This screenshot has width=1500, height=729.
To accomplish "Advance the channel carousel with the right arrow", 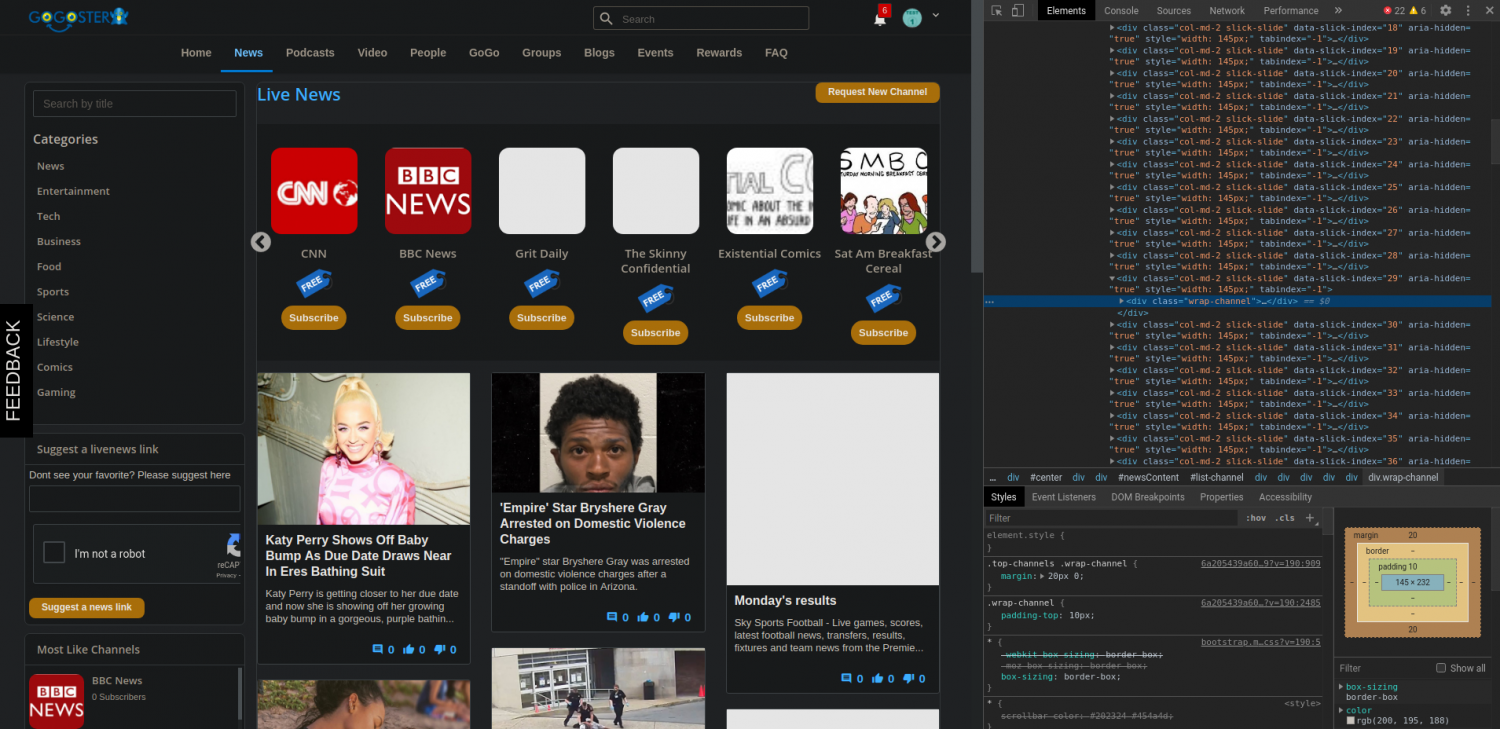I will (936, 242).
